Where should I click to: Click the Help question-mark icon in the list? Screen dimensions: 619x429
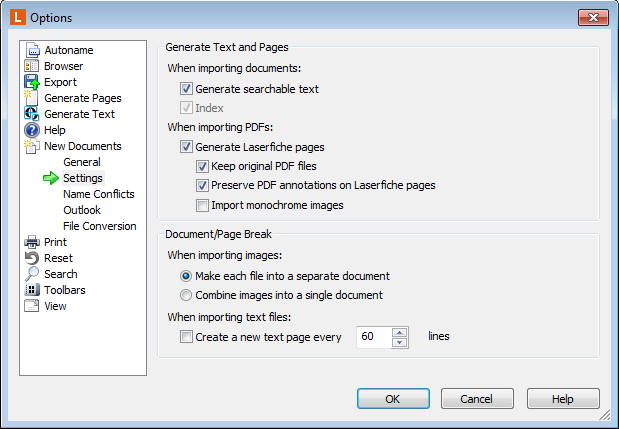coord(32,130)
